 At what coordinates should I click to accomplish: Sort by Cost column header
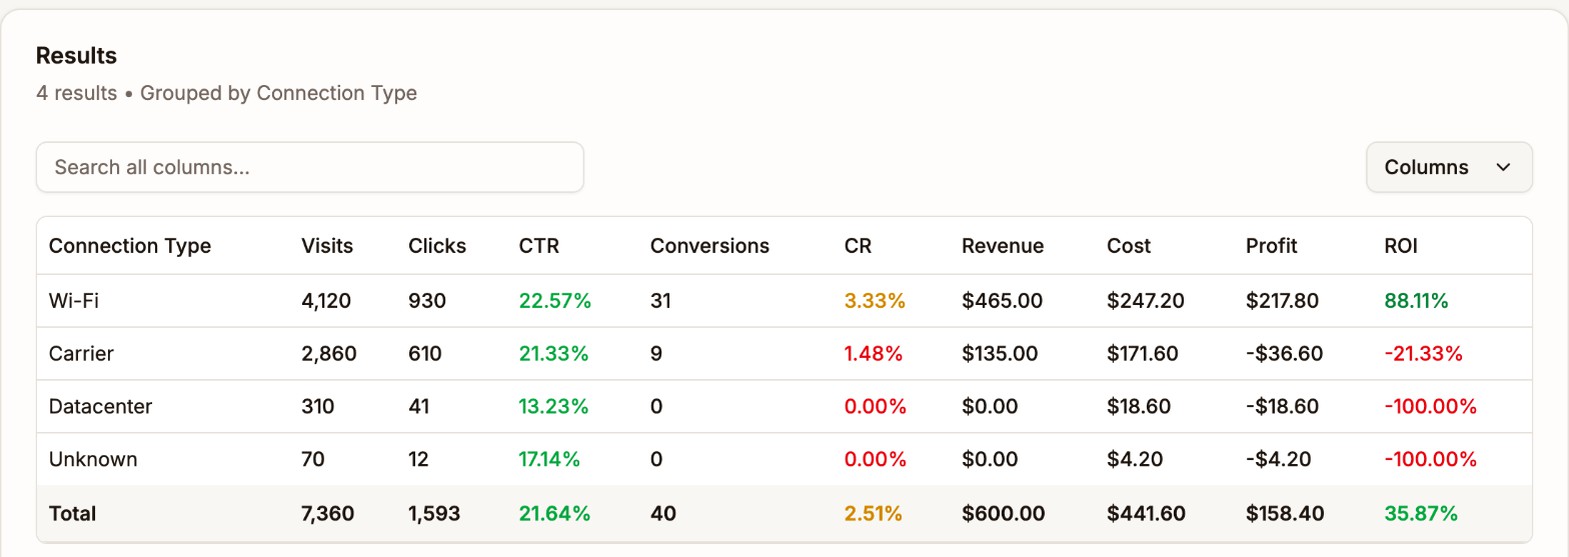1129,246
